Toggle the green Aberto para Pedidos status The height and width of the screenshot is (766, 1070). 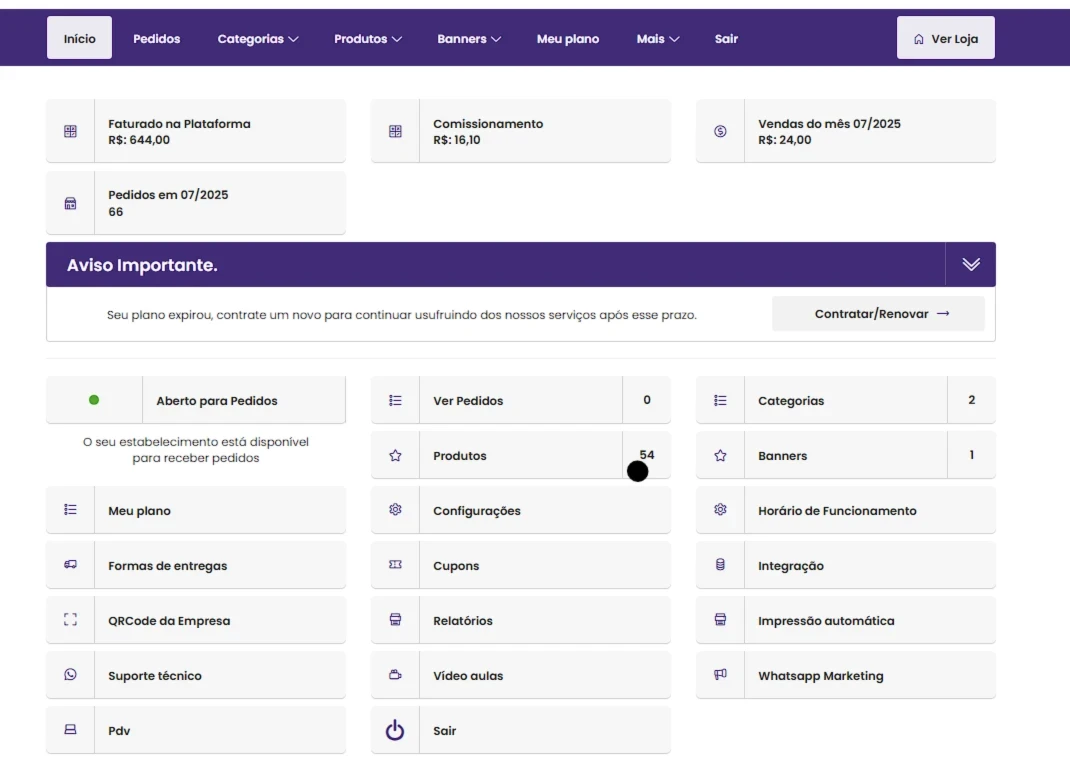[x=94, y=400]
